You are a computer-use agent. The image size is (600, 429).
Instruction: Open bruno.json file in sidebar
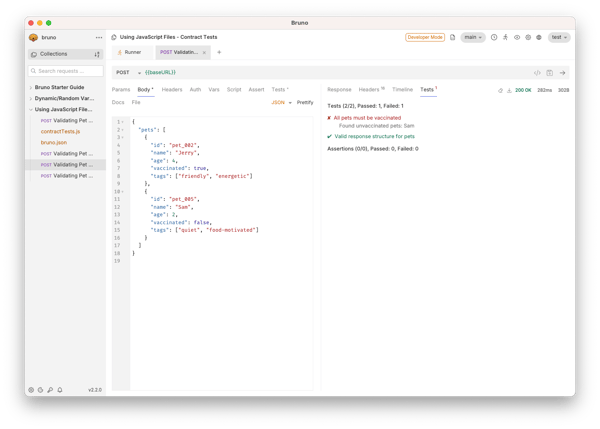(54, 143)
